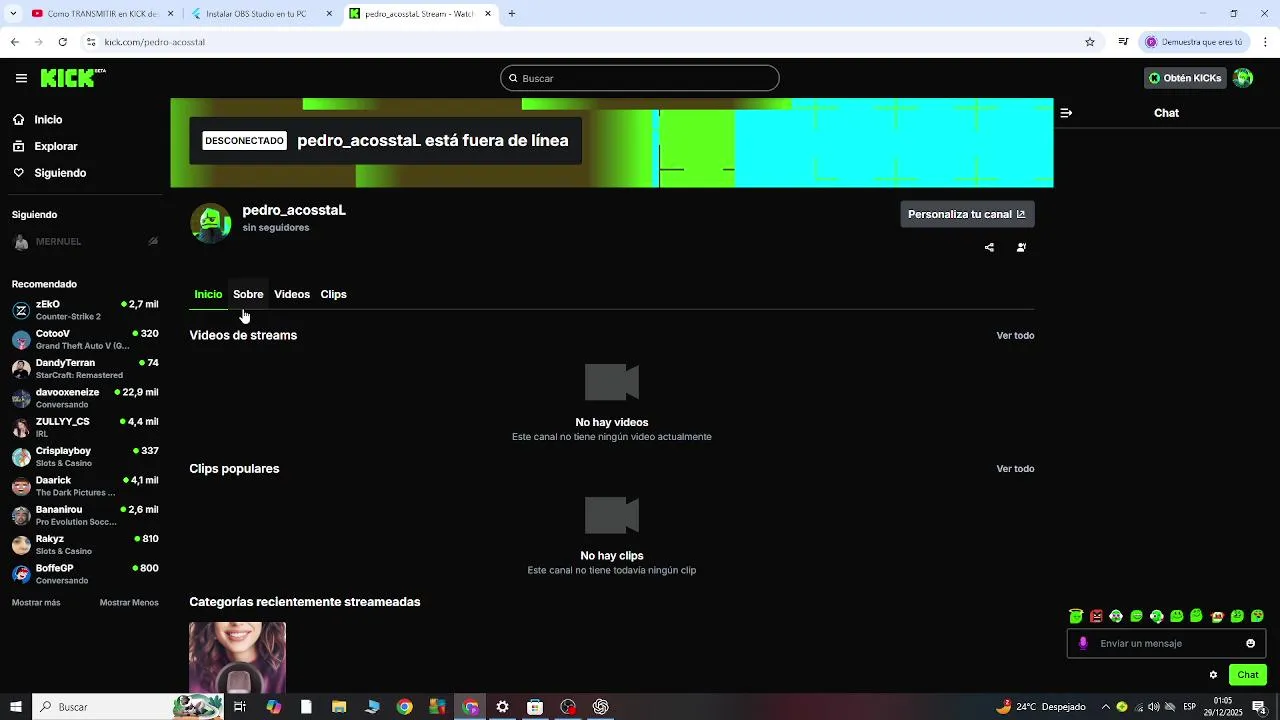
Task: Open Task View on taskbar
Action: tap(240, 707)
